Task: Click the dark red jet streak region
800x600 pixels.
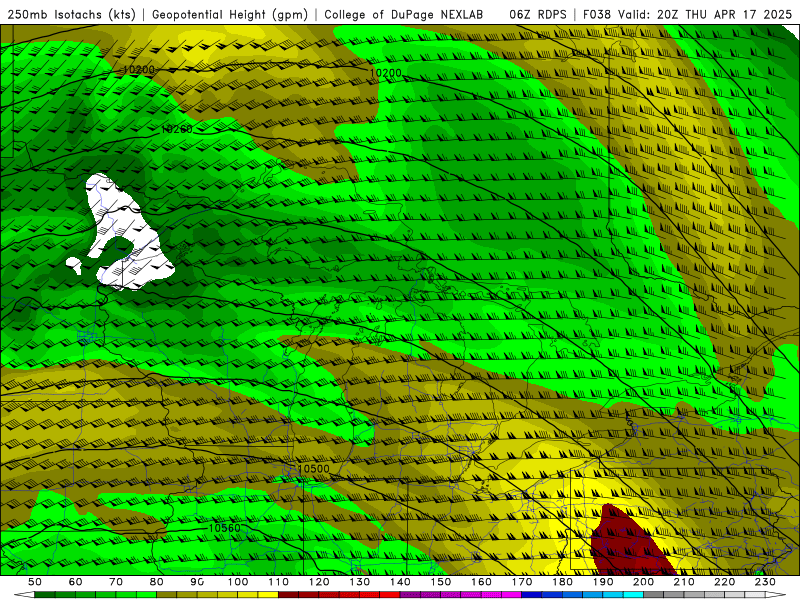Action: click(629, 543)
